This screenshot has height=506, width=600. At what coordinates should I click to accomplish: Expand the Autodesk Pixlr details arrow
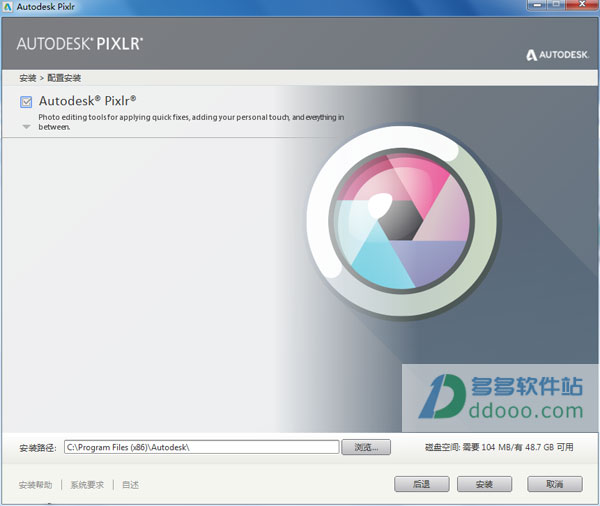tap(26, 127)
